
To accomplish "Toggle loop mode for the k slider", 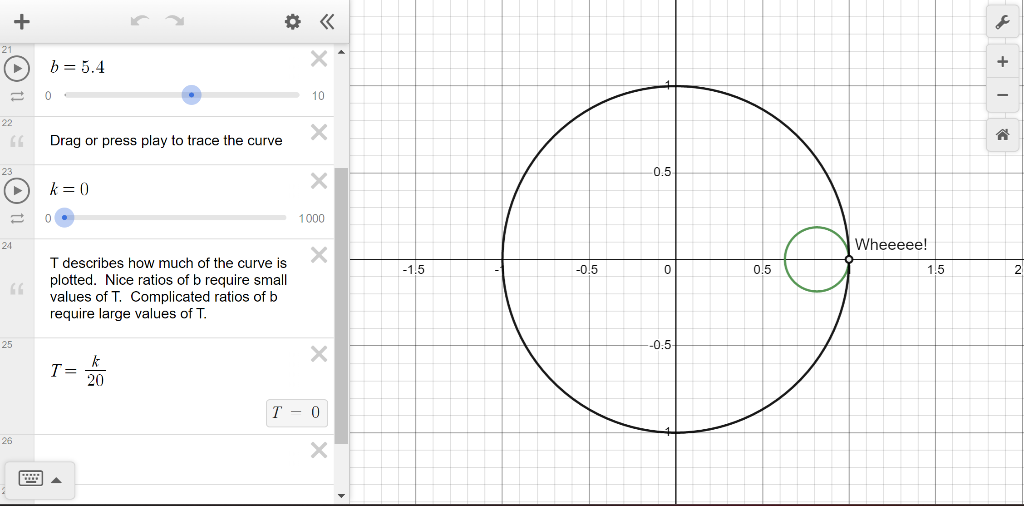I will click(17, 218).
